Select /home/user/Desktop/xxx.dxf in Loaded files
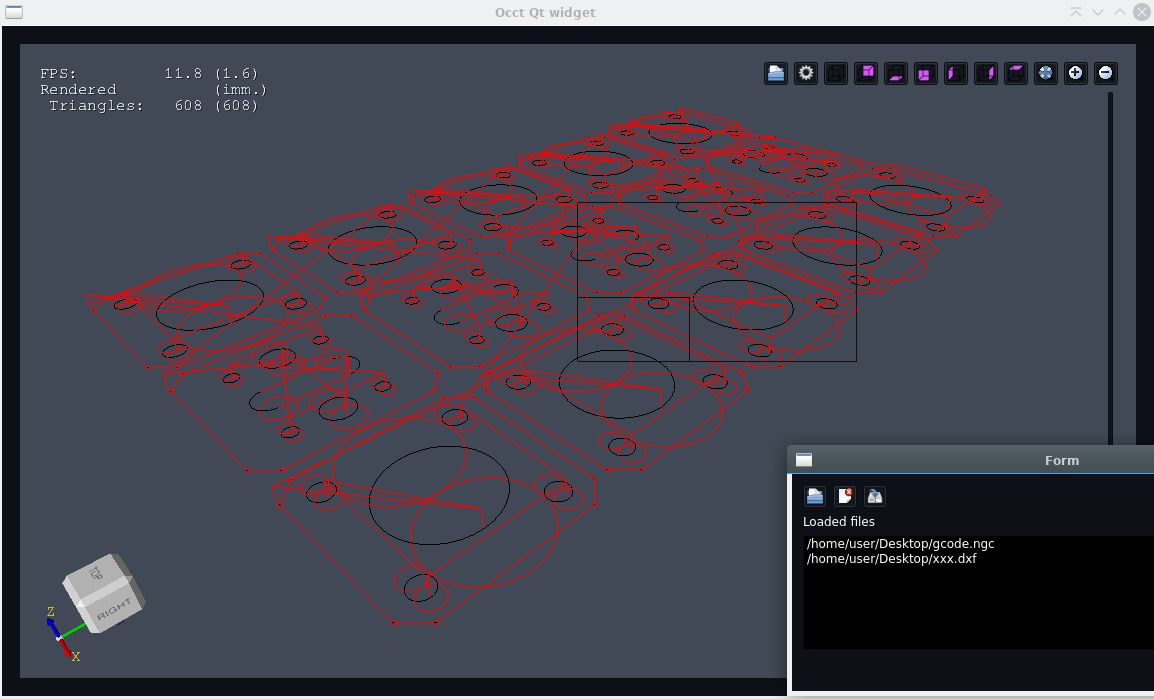Image resolution: width=1154 pixels, height=699 pixels. (x=891, y=558)
